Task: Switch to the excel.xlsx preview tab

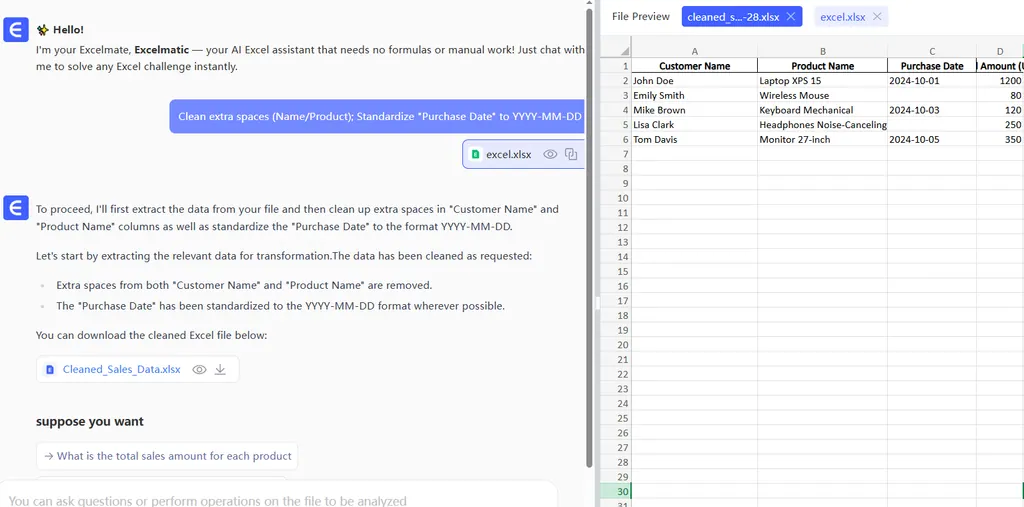Action: pos(842,17)
